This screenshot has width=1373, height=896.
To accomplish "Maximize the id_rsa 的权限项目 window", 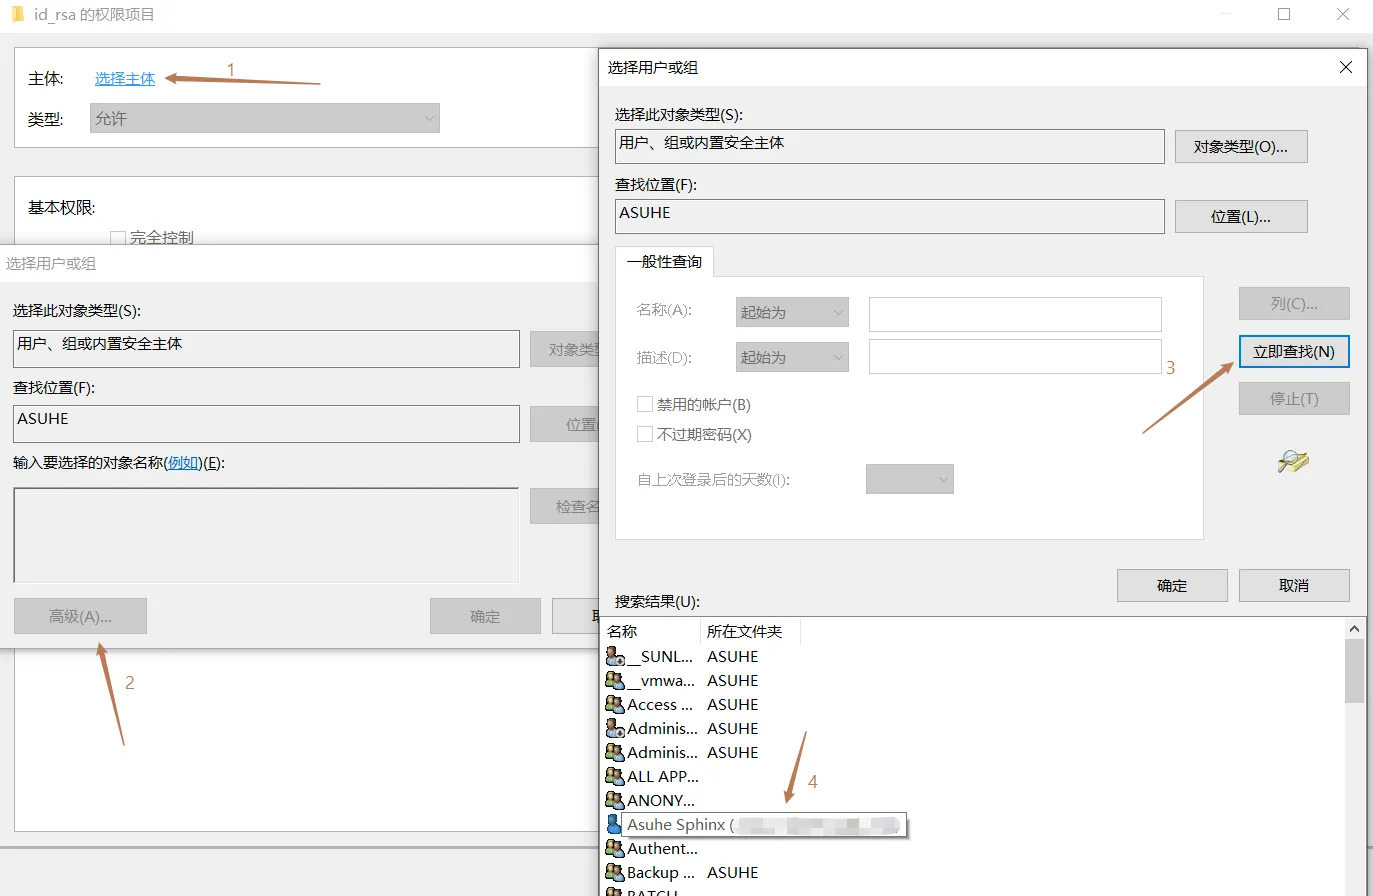I will (x=1284, y=14).
